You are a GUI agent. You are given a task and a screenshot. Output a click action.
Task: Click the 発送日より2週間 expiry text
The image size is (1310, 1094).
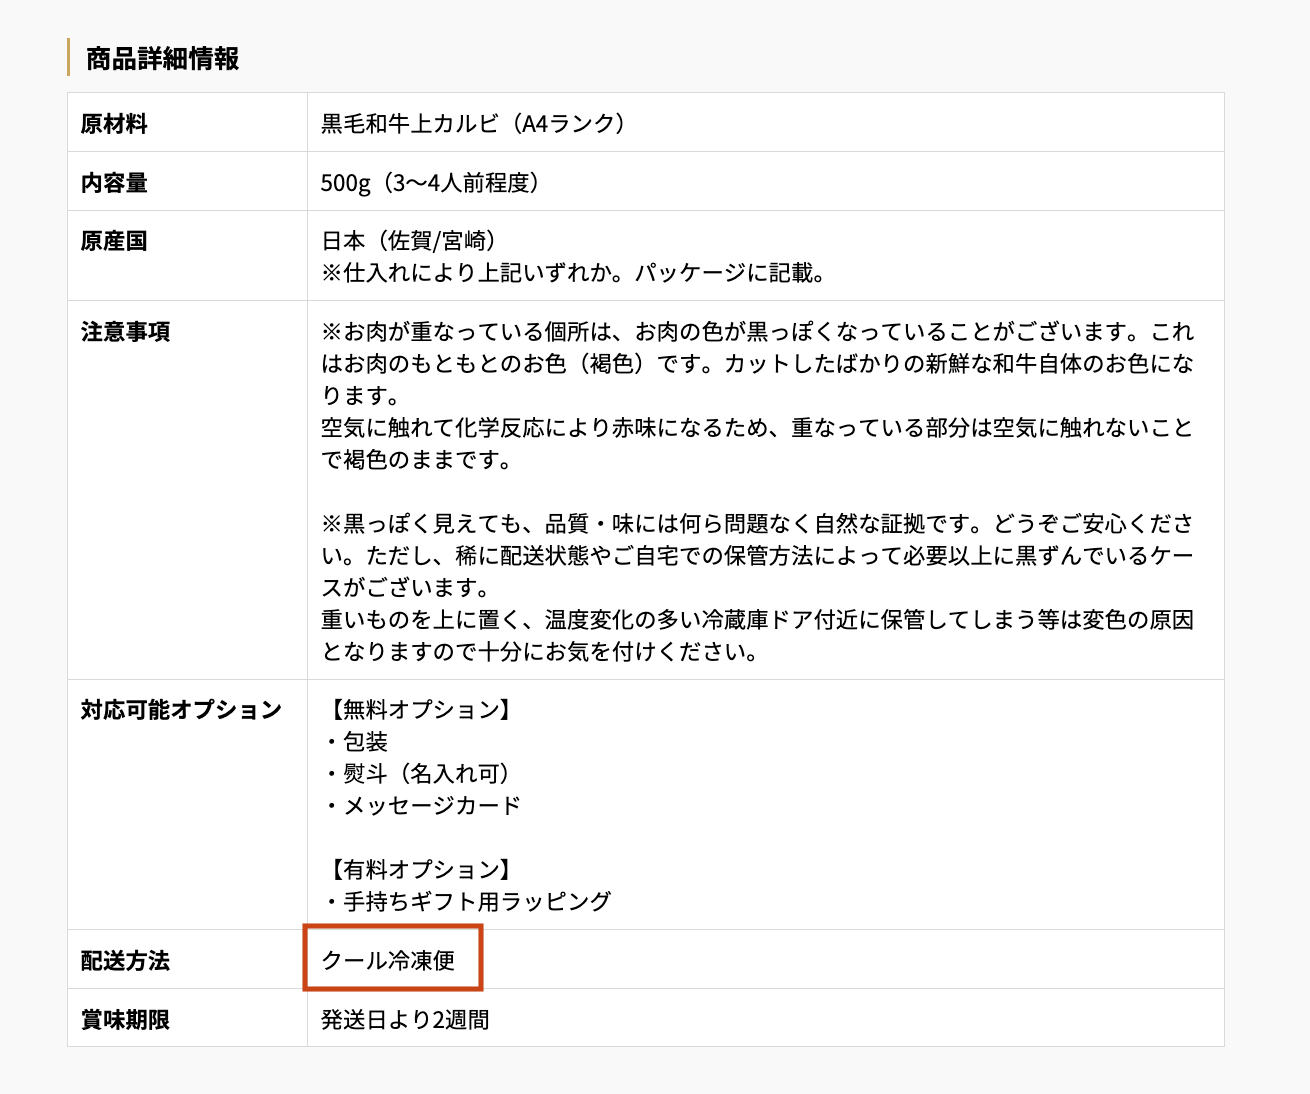tap(406, 1021)
